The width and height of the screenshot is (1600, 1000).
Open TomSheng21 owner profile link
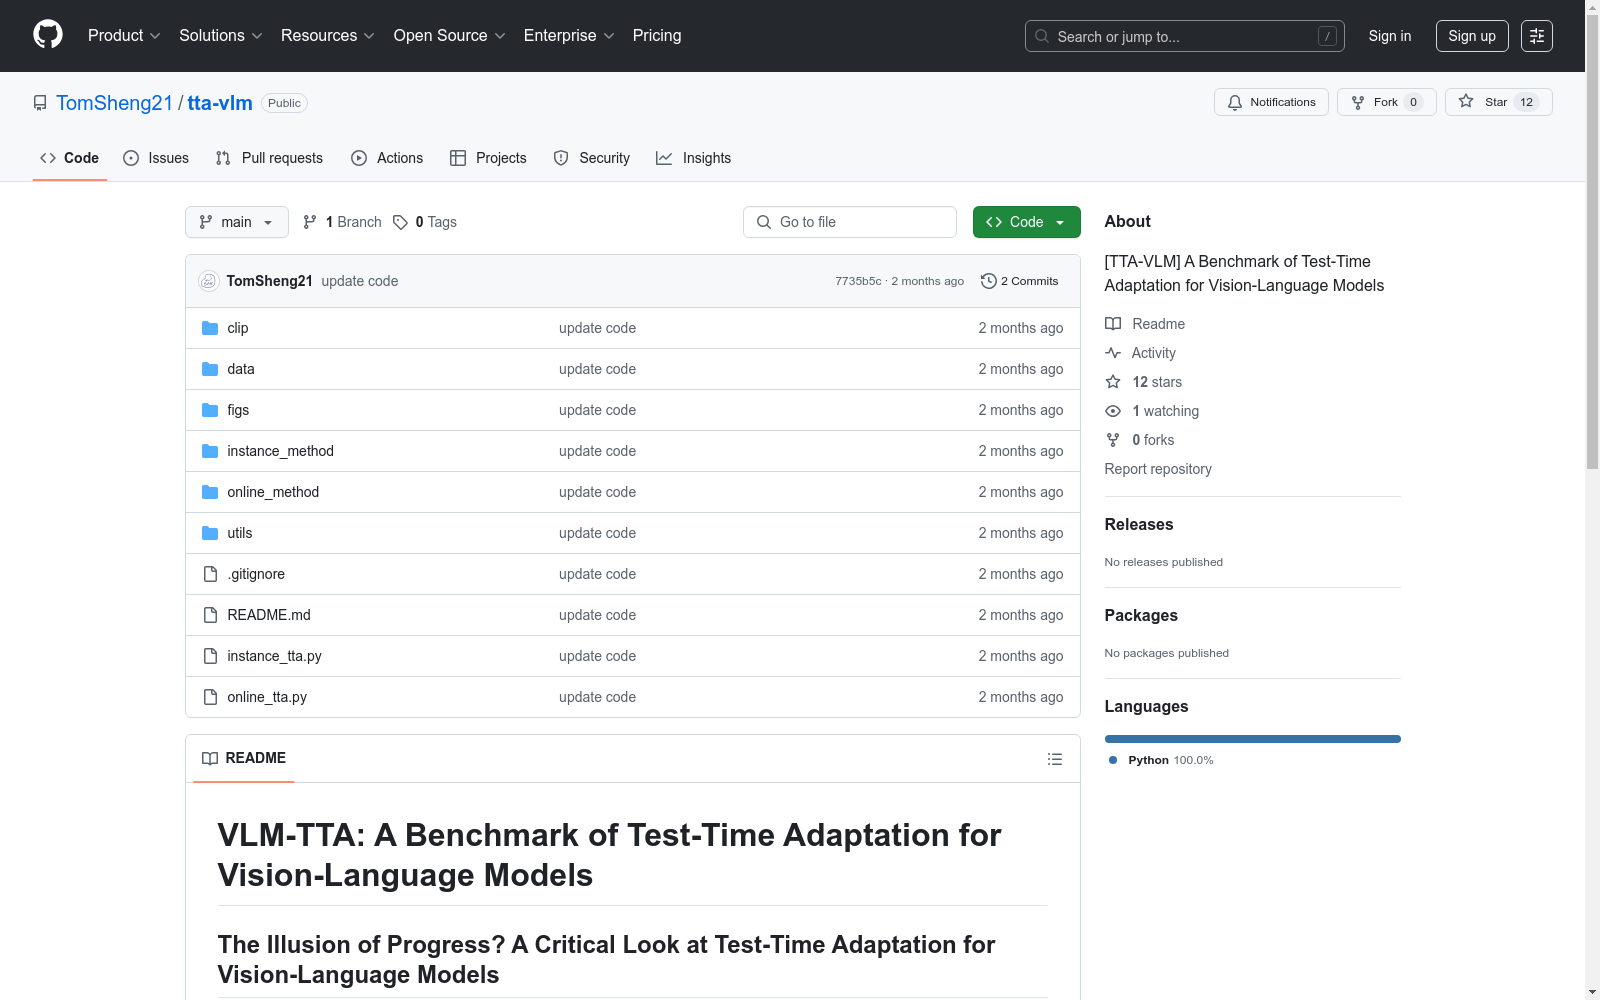pos(115,103)
